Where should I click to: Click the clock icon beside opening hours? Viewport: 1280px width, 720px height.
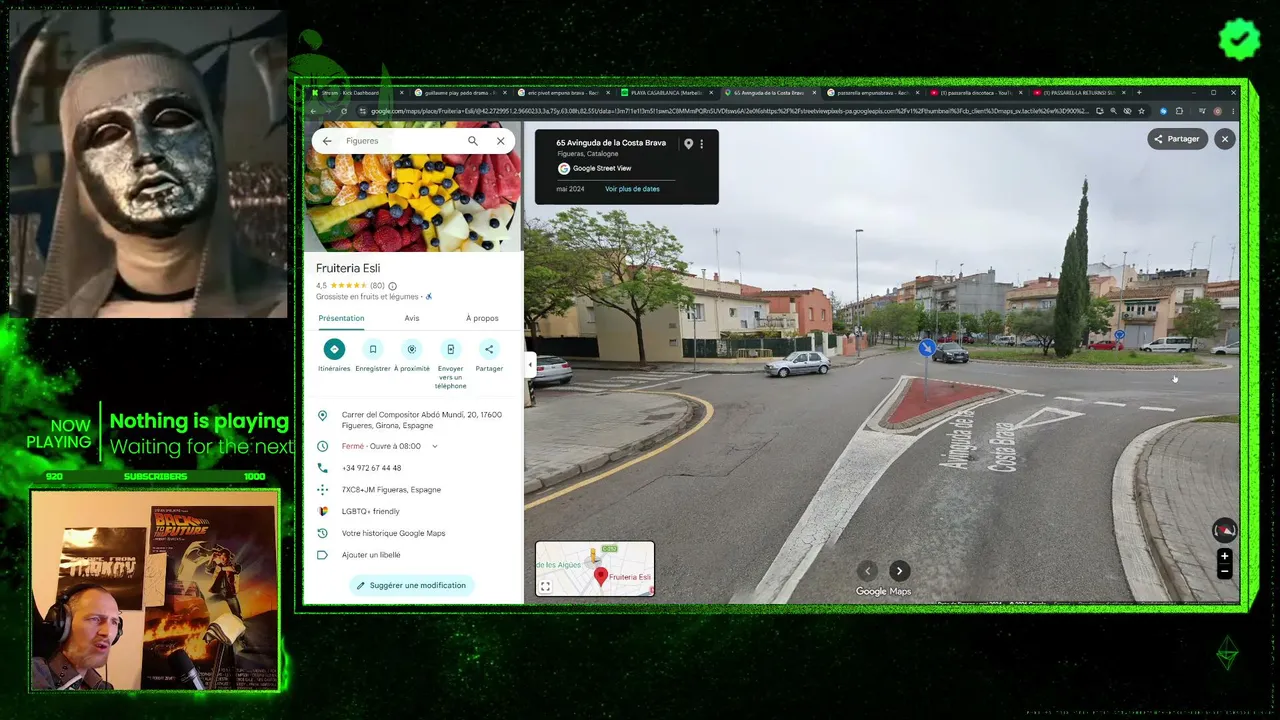pyautogui.click(x=322, y=446)
